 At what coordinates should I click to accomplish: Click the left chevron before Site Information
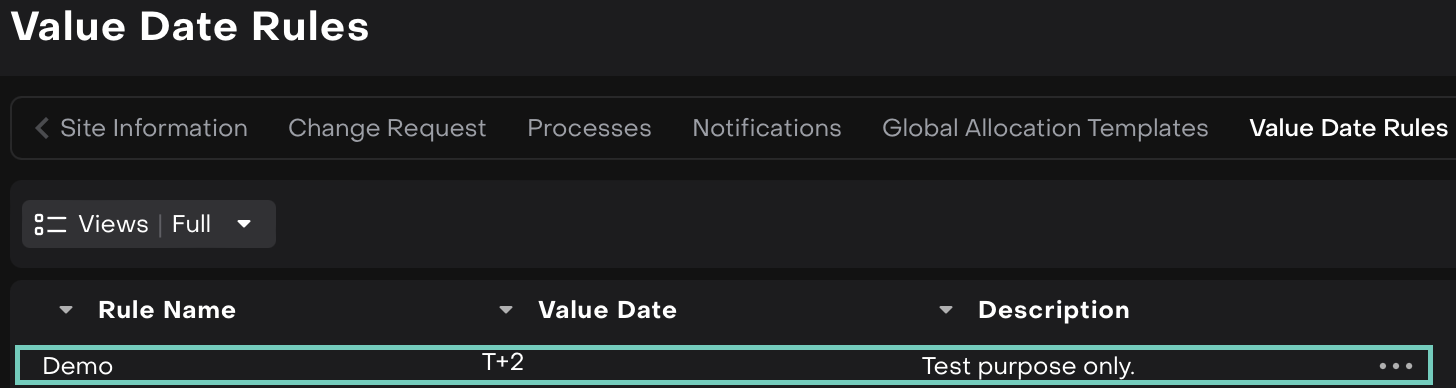click(41, 128)
